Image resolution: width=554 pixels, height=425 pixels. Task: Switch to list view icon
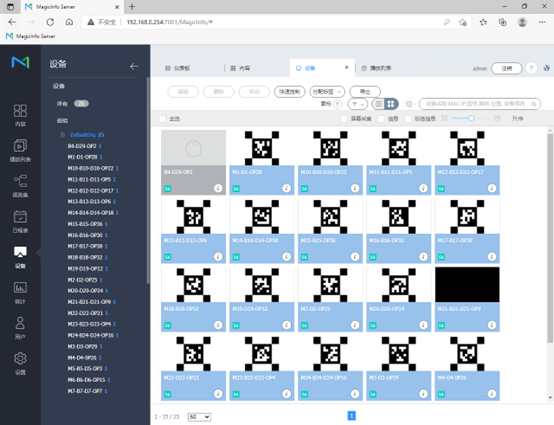tap(379, 104)
